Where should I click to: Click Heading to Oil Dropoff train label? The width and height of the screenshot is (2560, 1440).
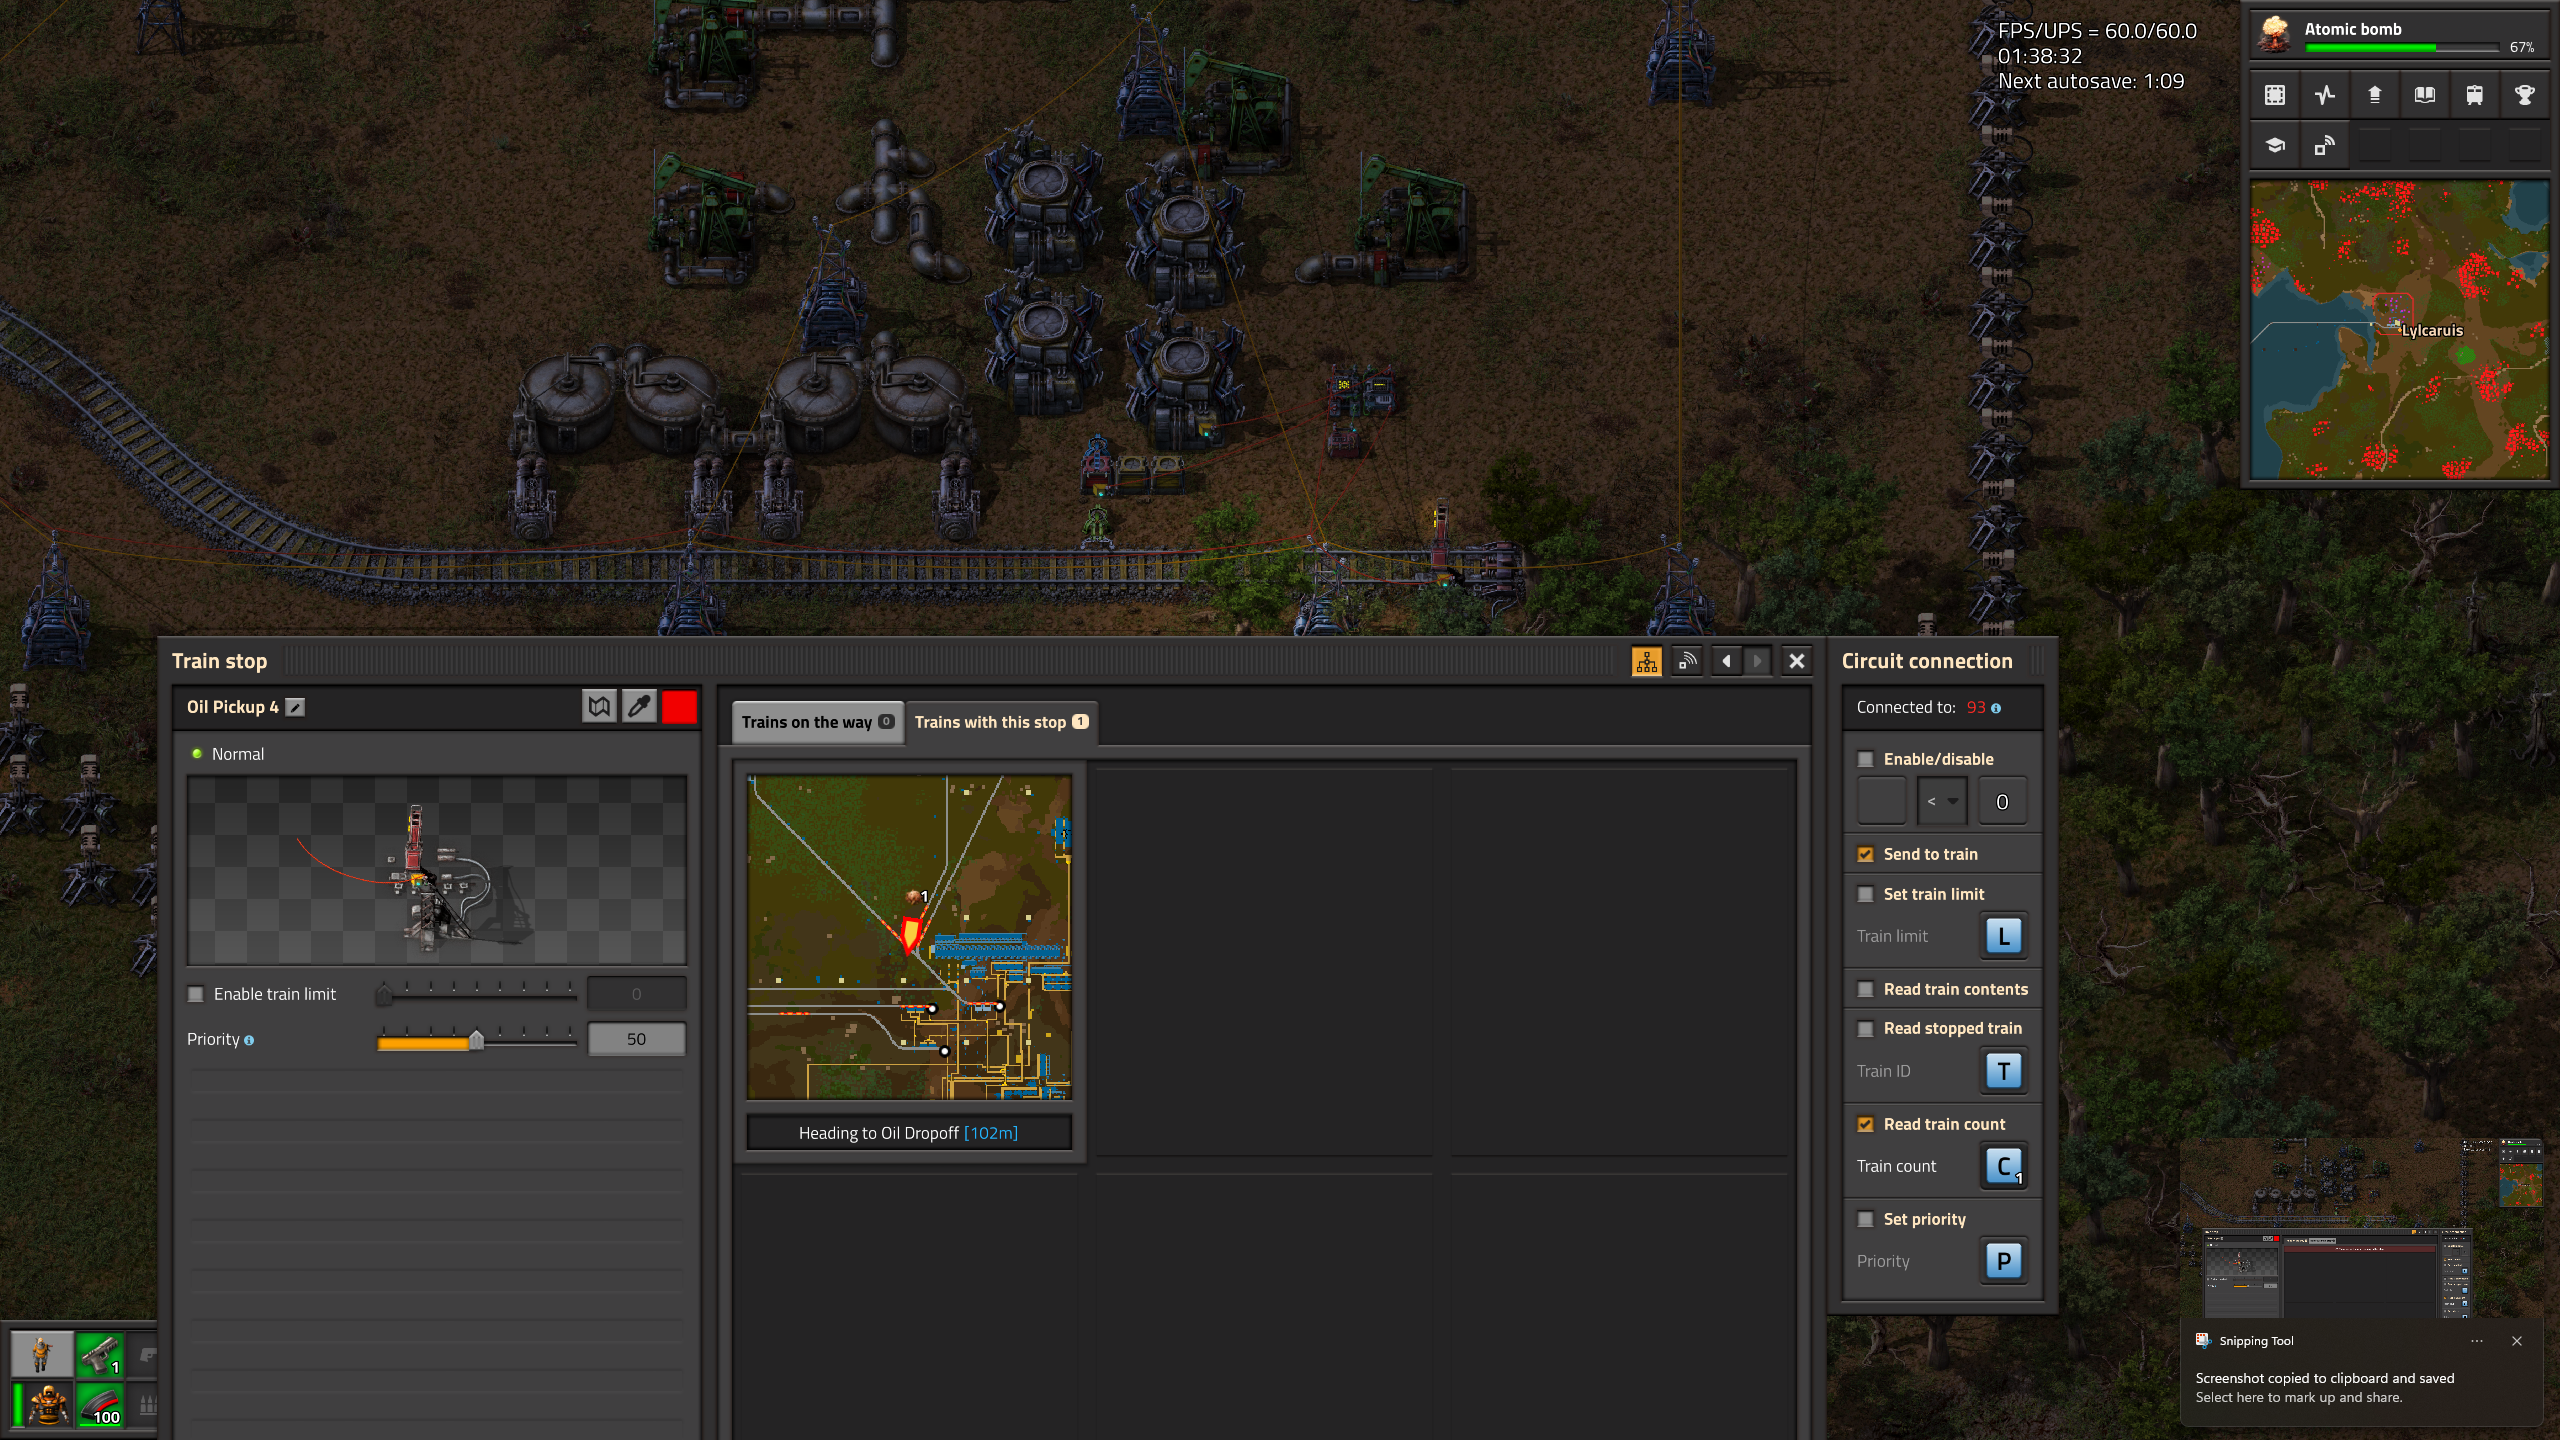(x=908, y=1133)
